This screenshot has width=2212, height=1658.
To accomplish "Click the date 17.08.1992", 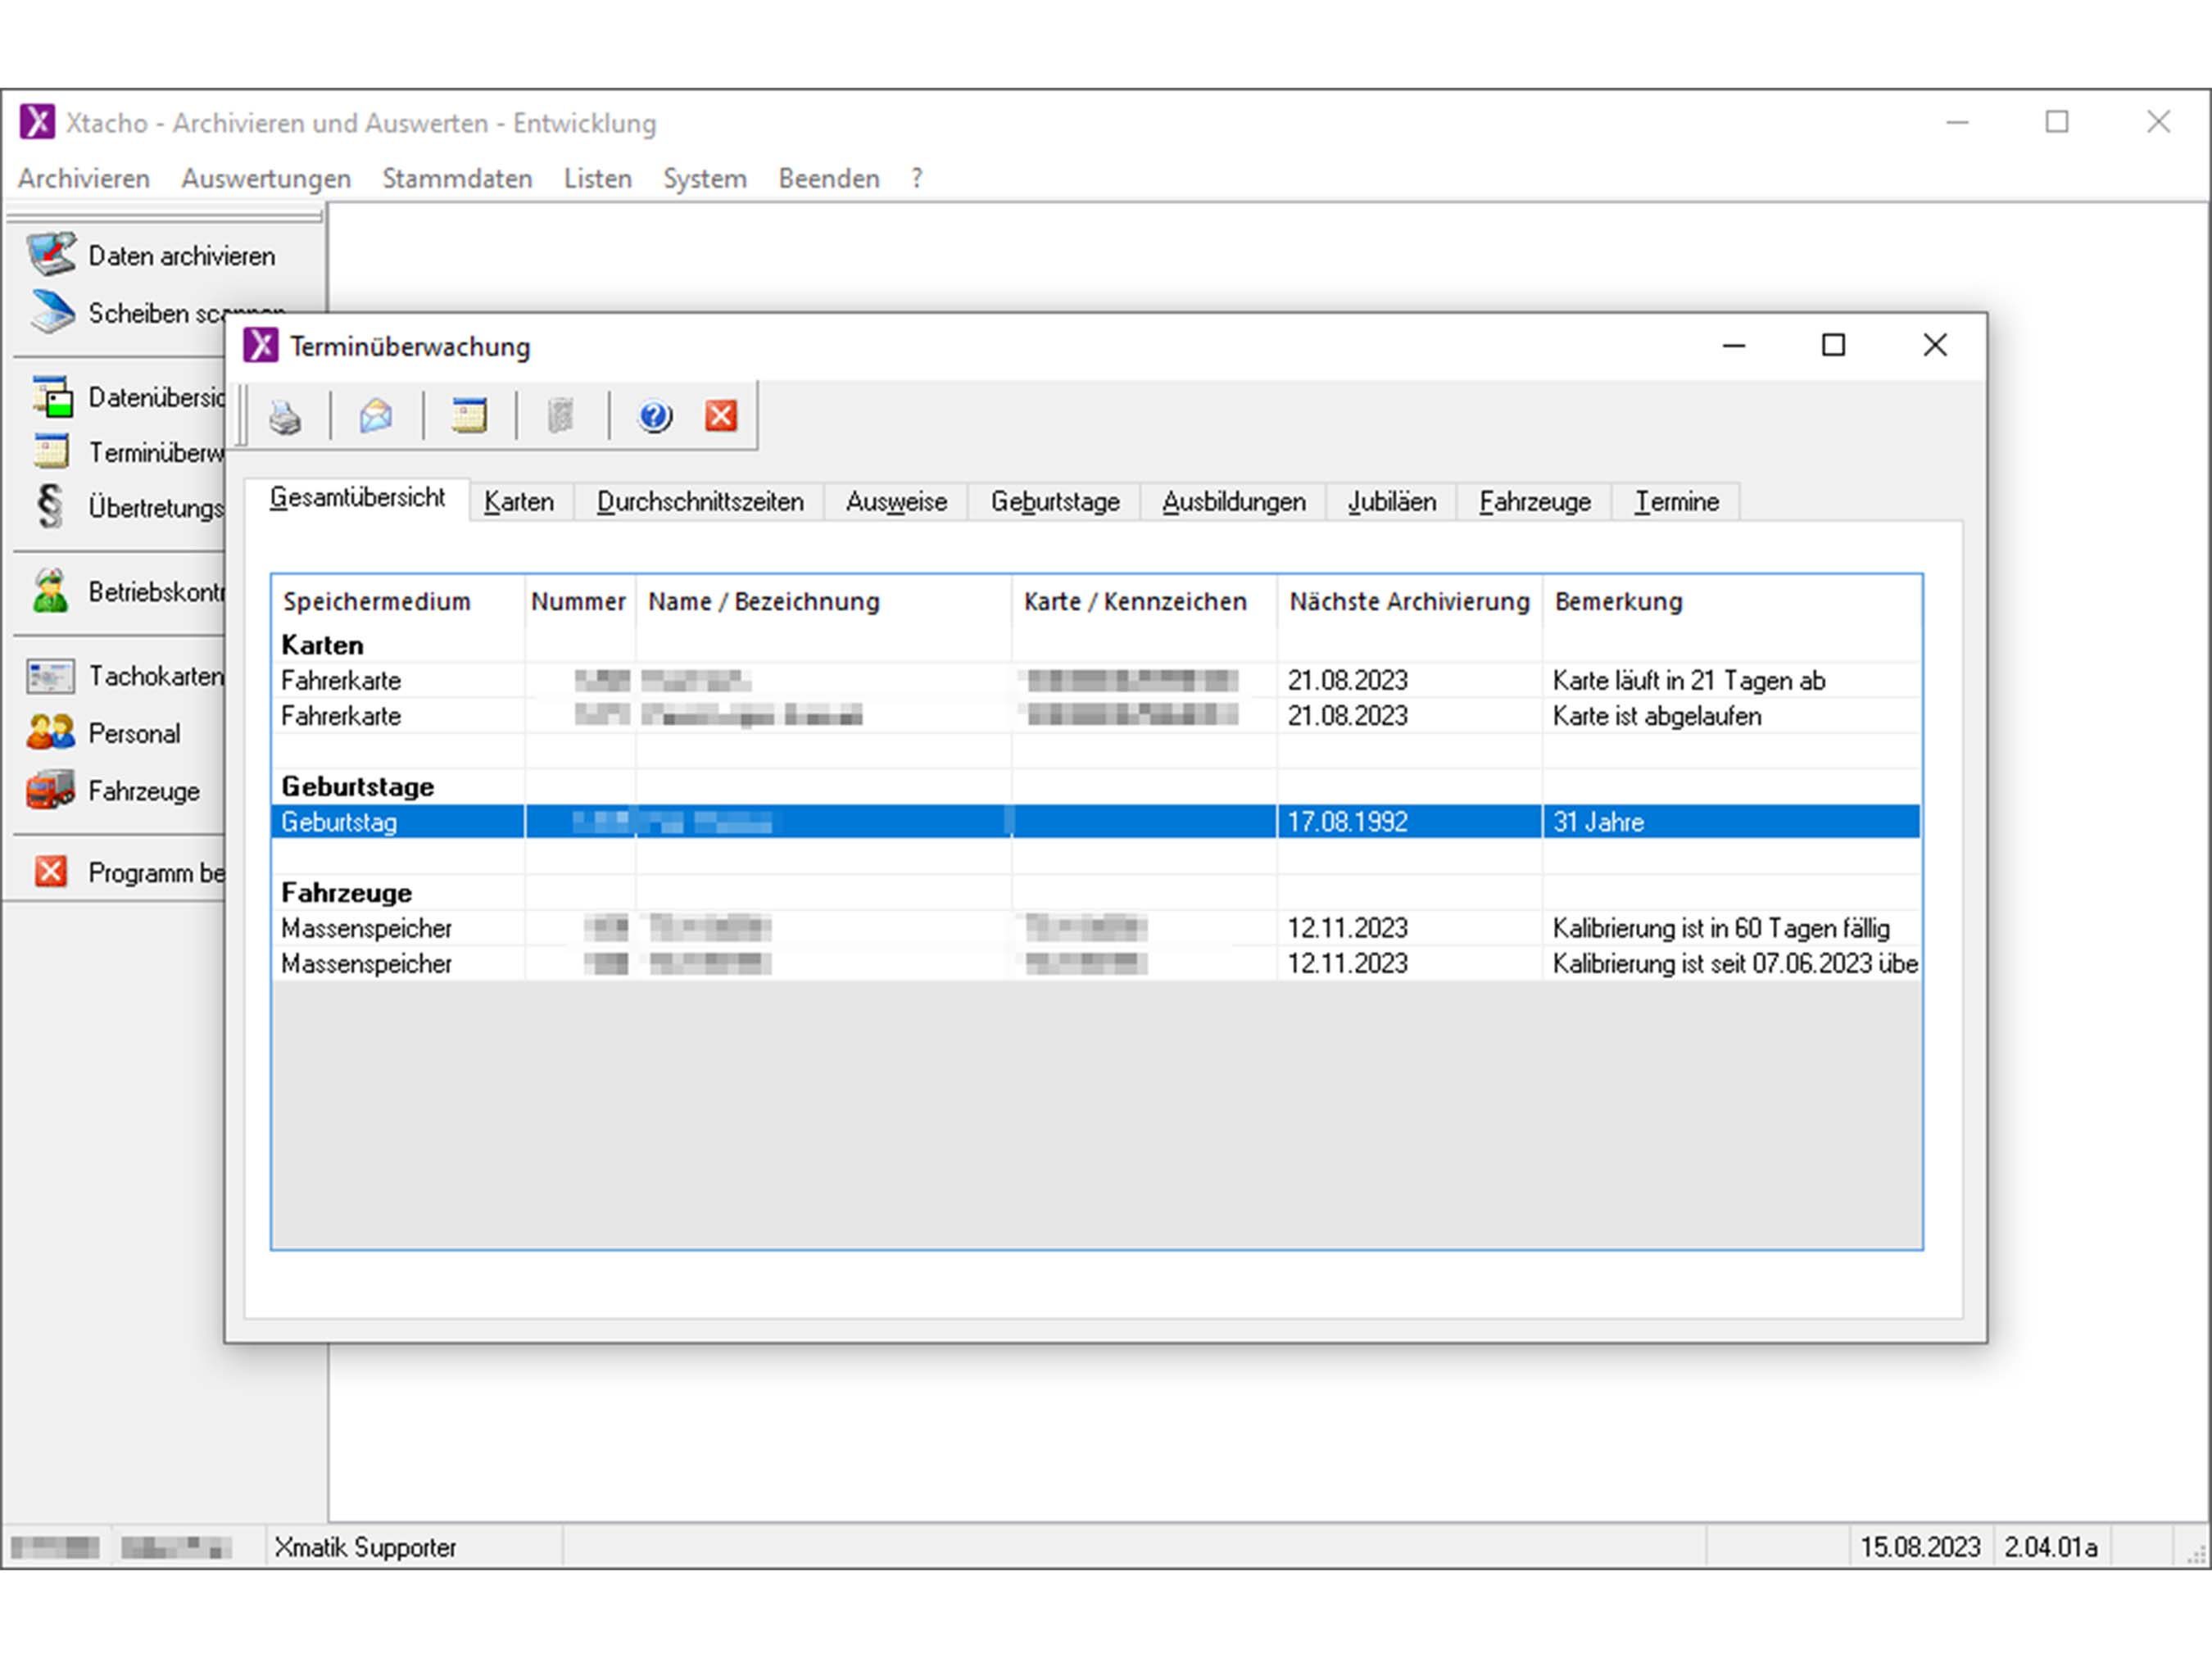I will tap(1347, 822).
